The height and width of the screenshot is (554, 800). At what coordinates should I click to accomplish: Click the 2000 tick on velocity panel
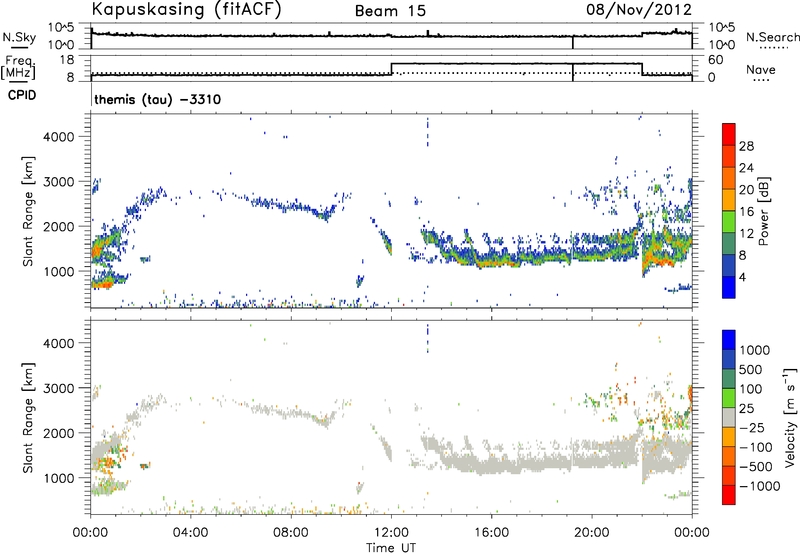[59, 433]
